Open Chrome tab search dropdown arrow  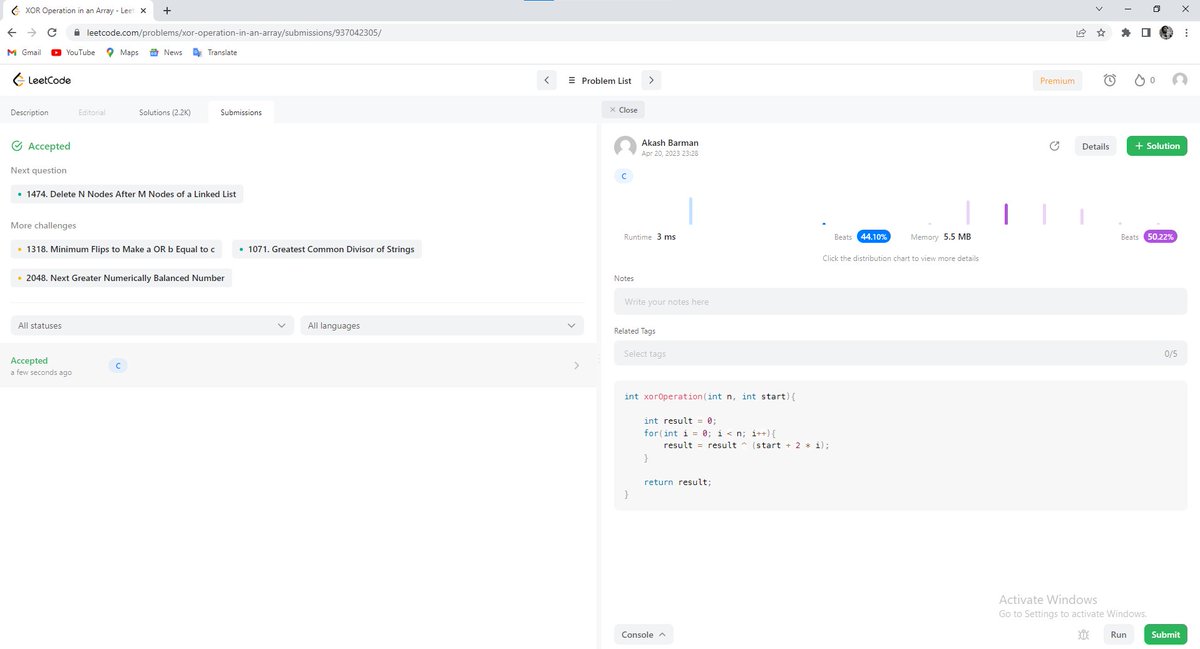[1099, 9]
